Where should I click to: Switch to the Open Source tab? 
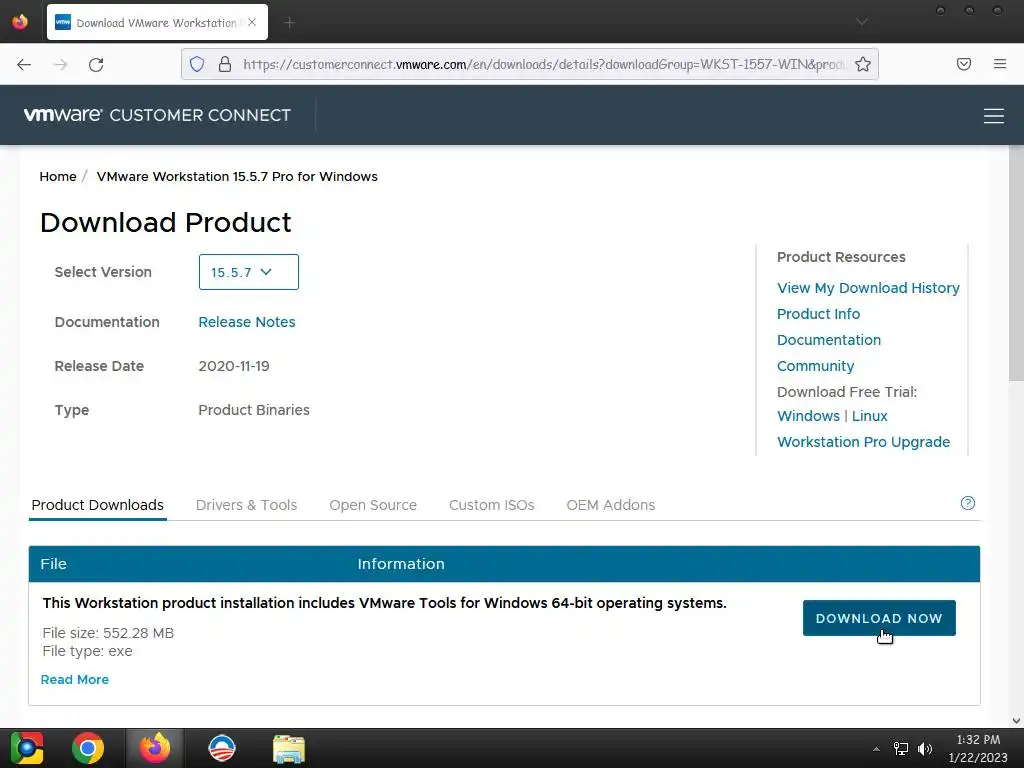tap(373, 505)
